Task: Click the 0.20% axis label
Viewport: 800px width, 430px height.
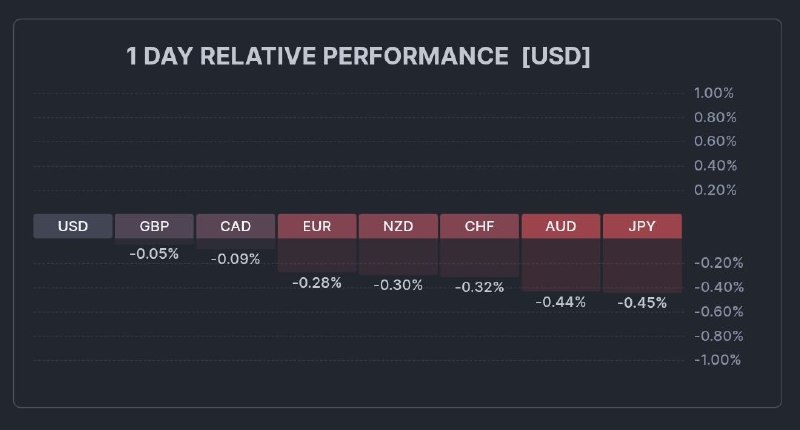Action: pos(714,190)
